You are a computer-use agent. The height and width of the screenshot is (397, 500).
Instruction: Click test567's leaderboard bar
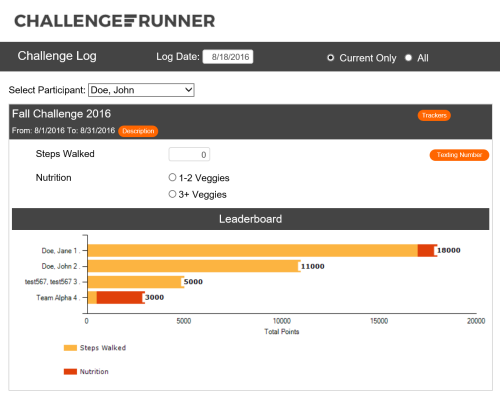click(x=136, y=282)
